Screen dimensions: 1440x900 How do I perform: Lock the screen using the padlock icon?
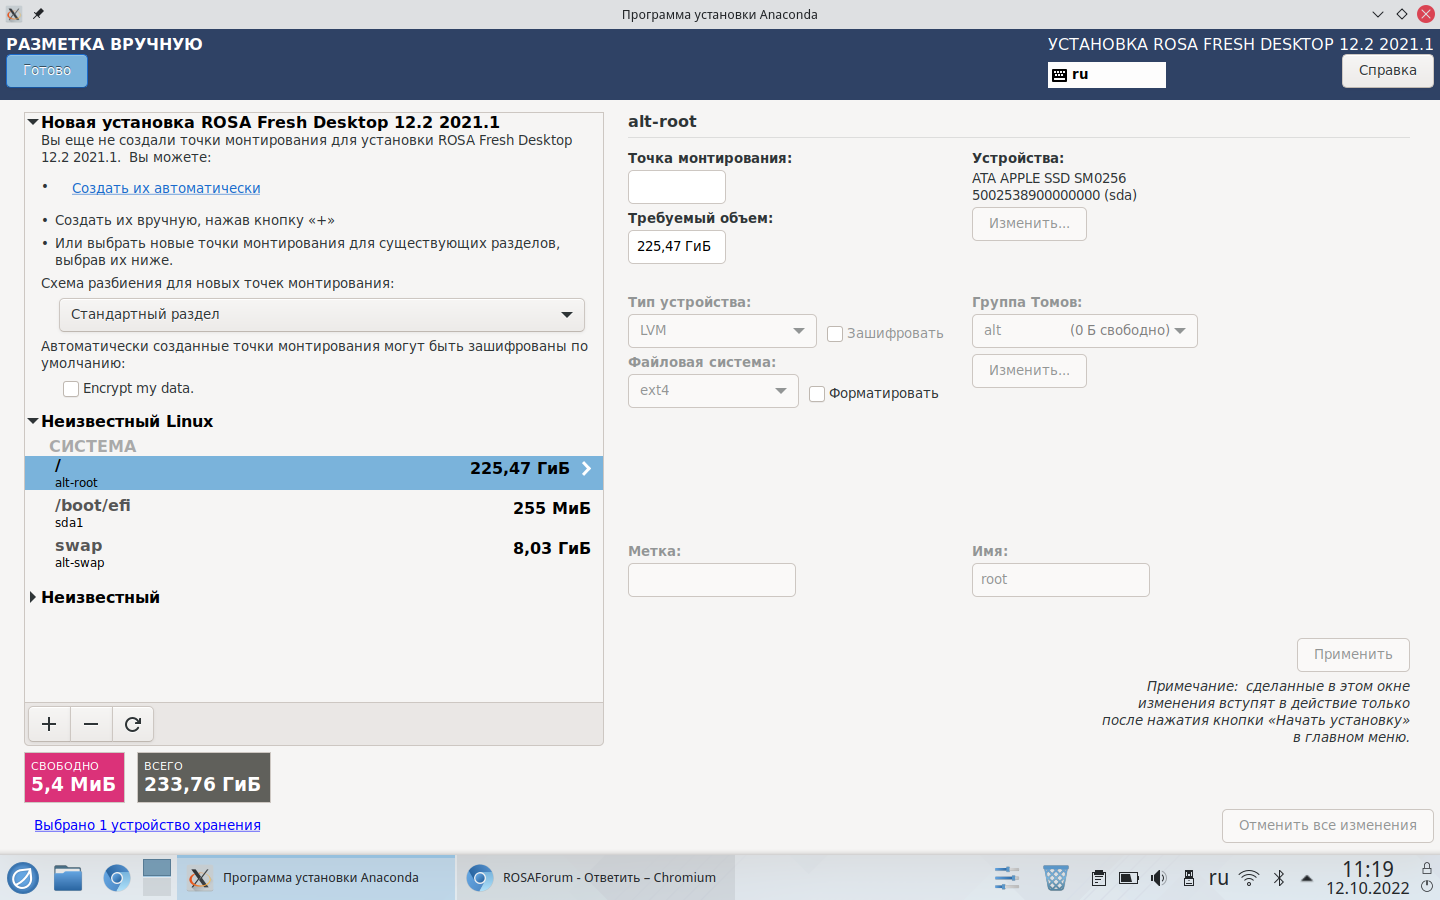click(1427, 868)
